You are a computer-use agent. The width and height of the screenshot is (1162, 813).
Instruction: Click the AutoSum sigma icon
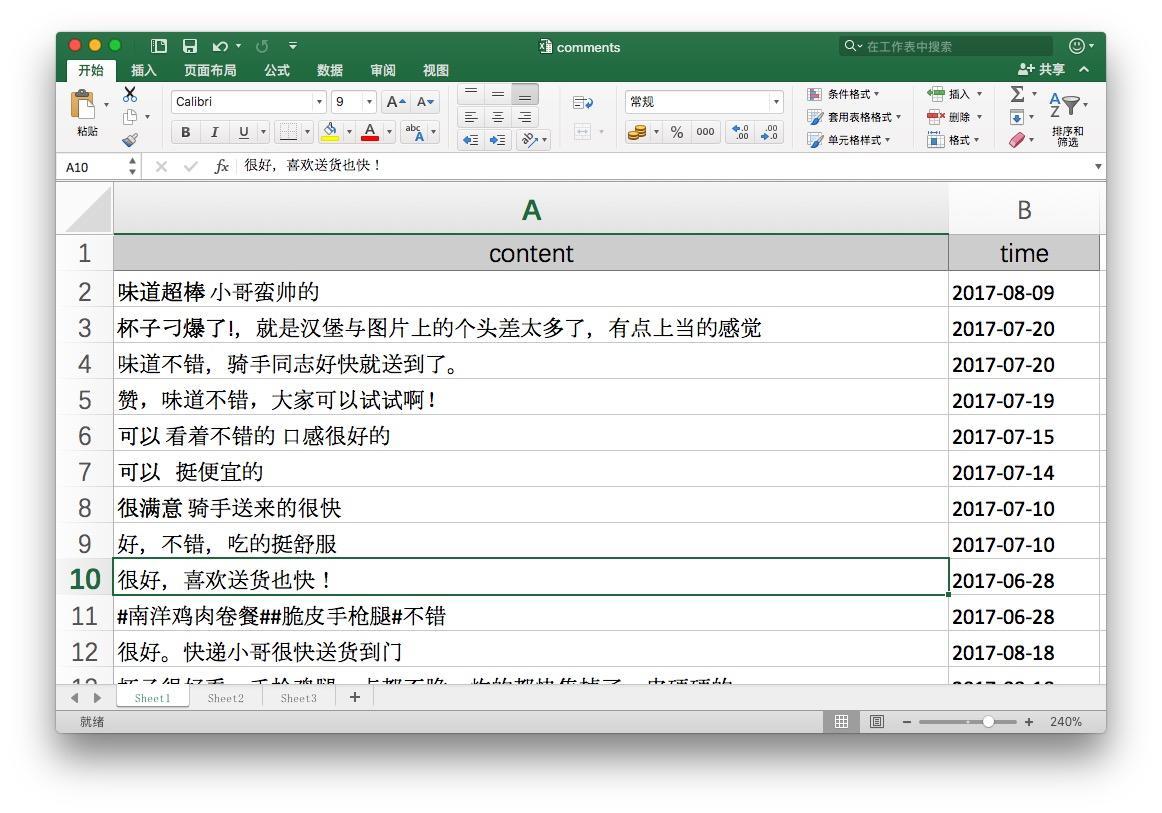(1017, 94)
